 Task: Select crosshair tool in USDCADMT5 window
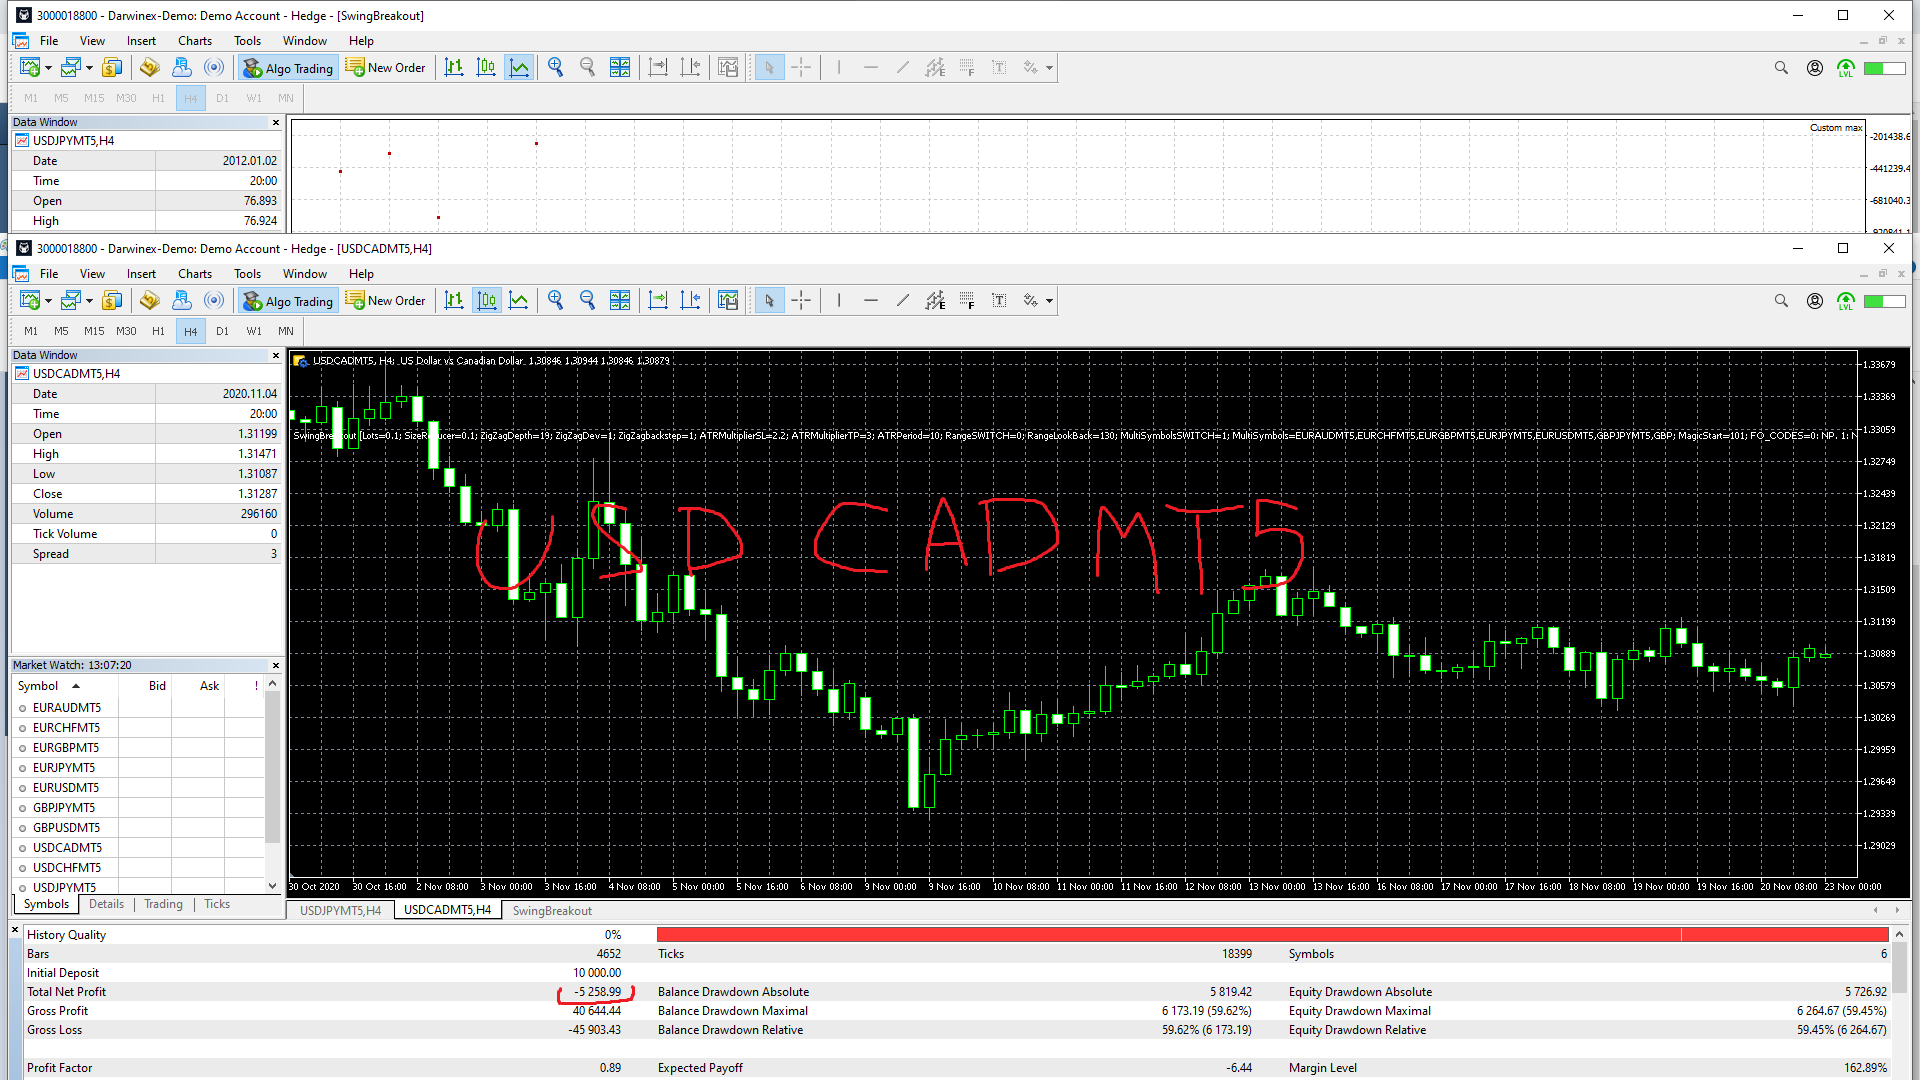801,301
